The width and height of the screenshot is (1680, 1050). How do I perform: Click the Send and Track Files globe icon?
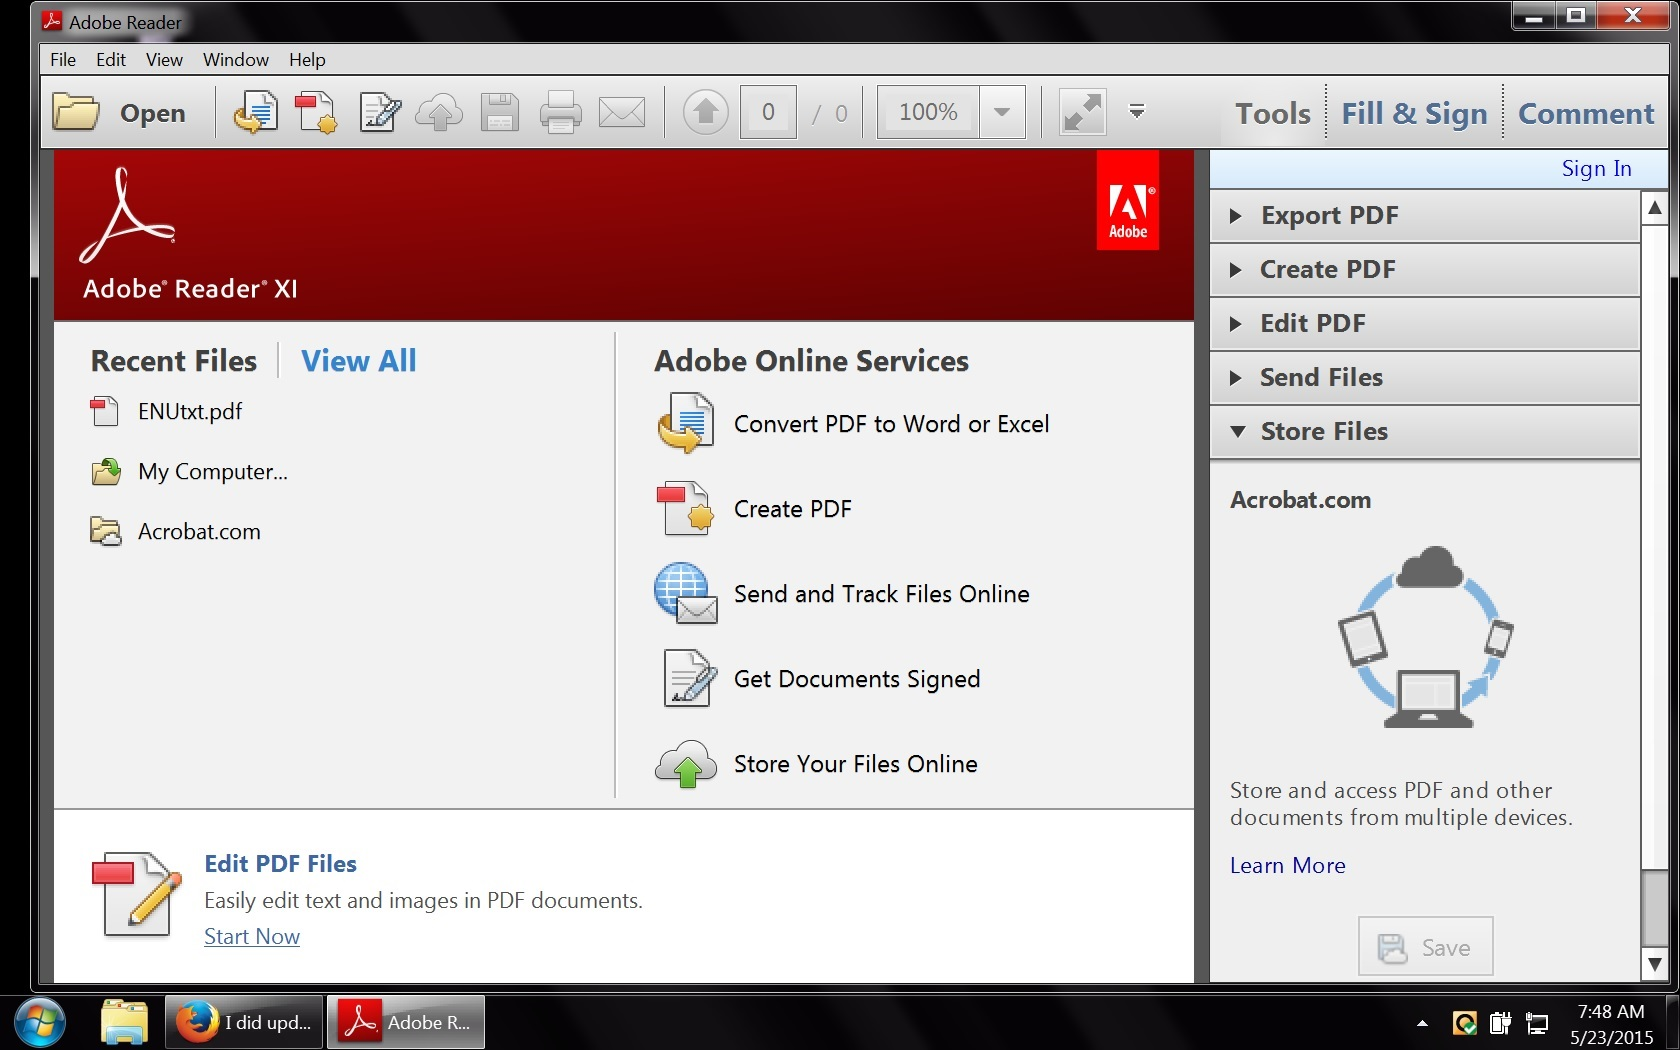tap(686, 593)
